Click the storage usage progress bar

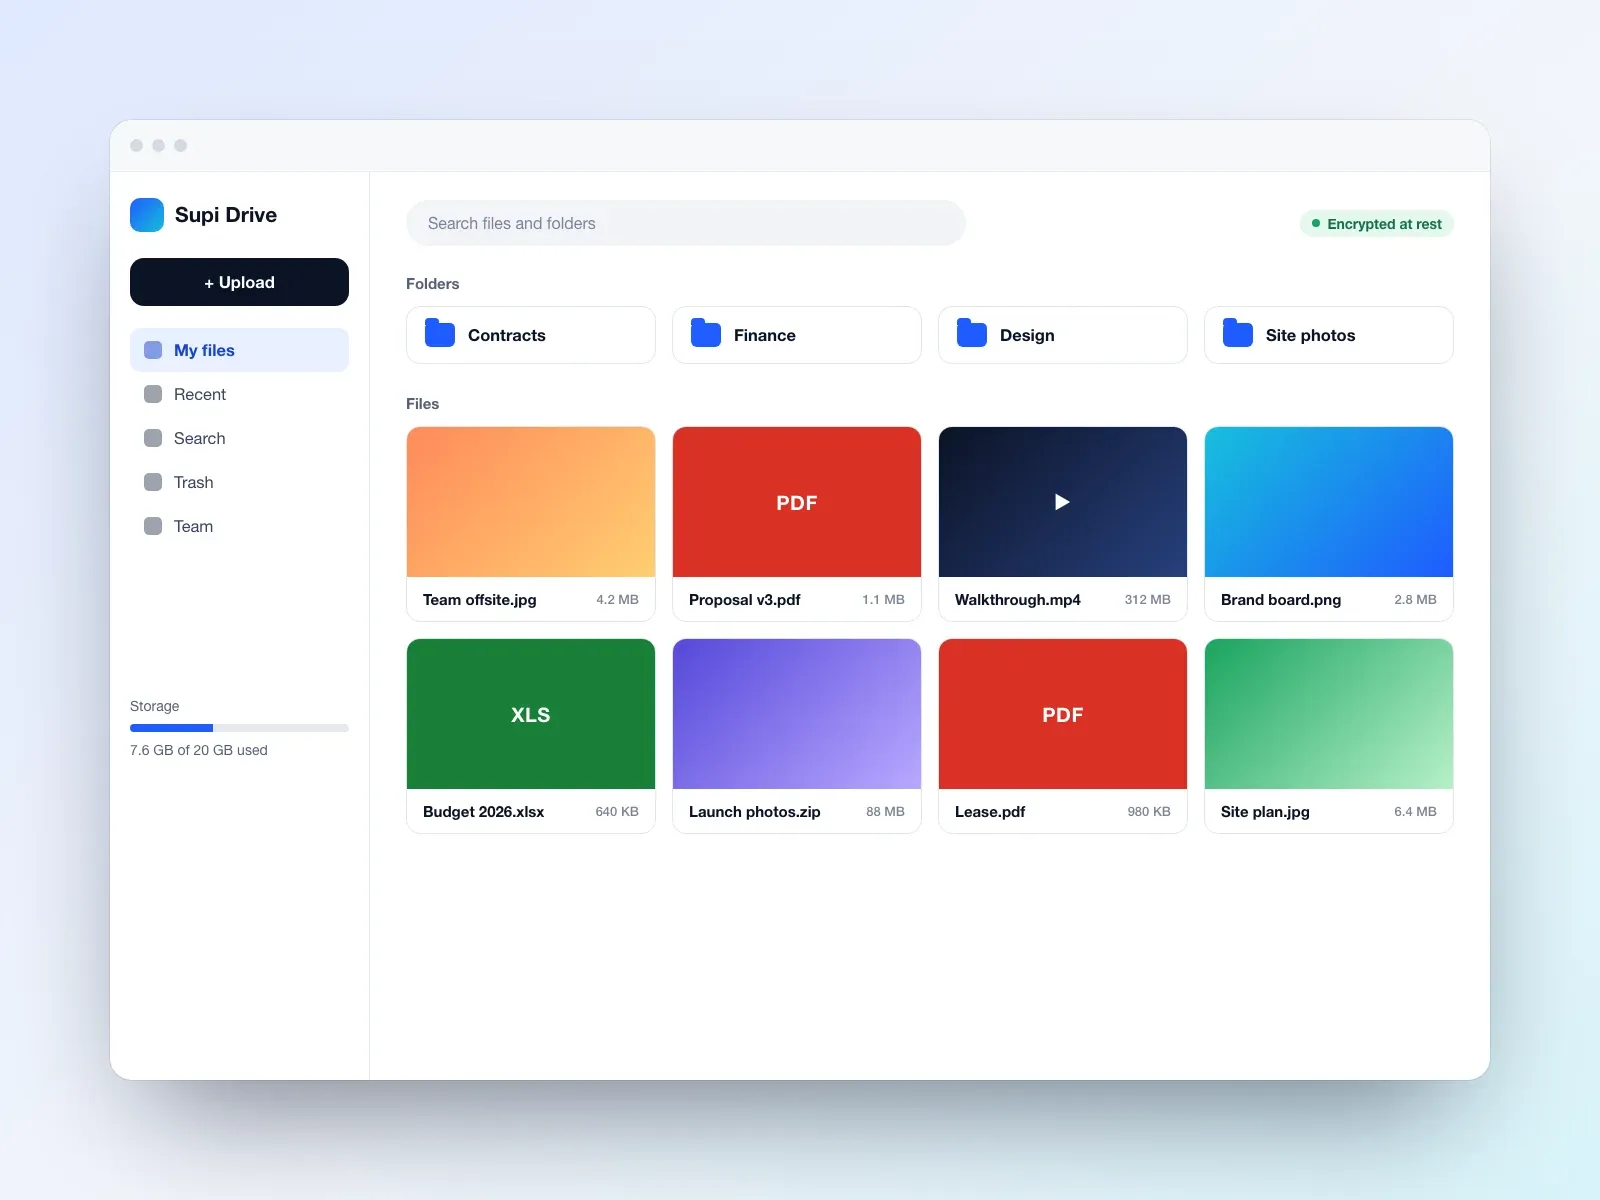click(239, 728)
